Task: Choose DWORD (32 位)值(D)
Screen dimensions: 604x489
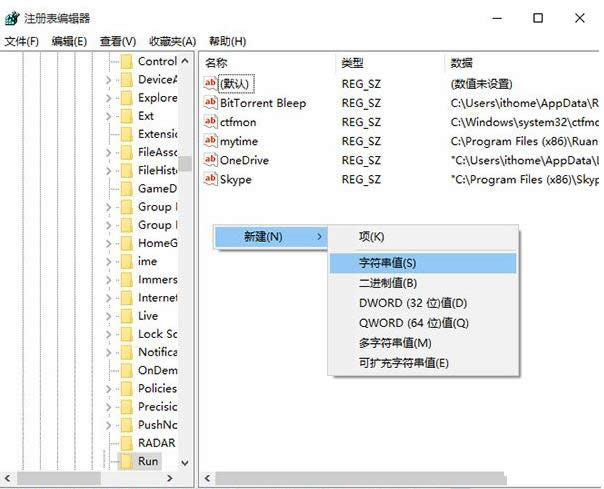Action: 423,303
